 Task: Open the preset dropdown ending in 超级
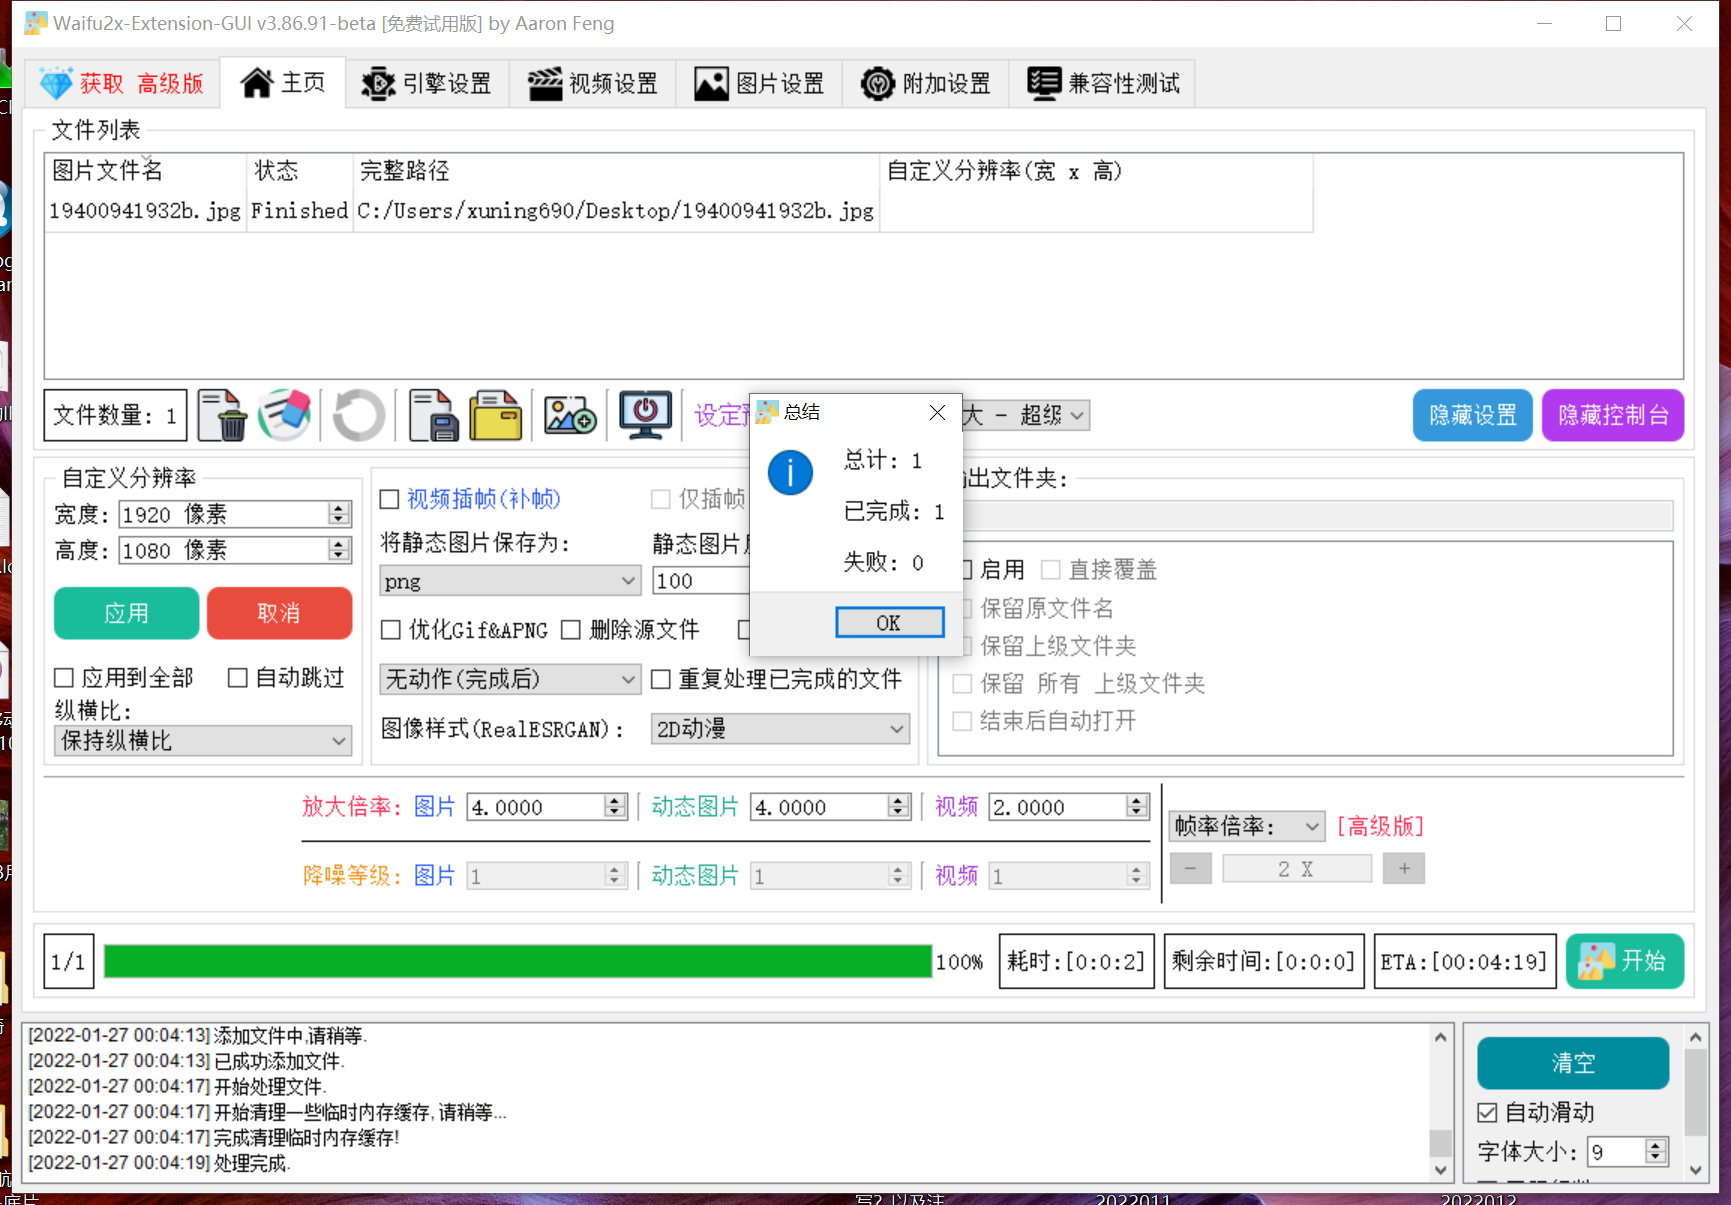pyautogui.click(x=1025, y=415)
